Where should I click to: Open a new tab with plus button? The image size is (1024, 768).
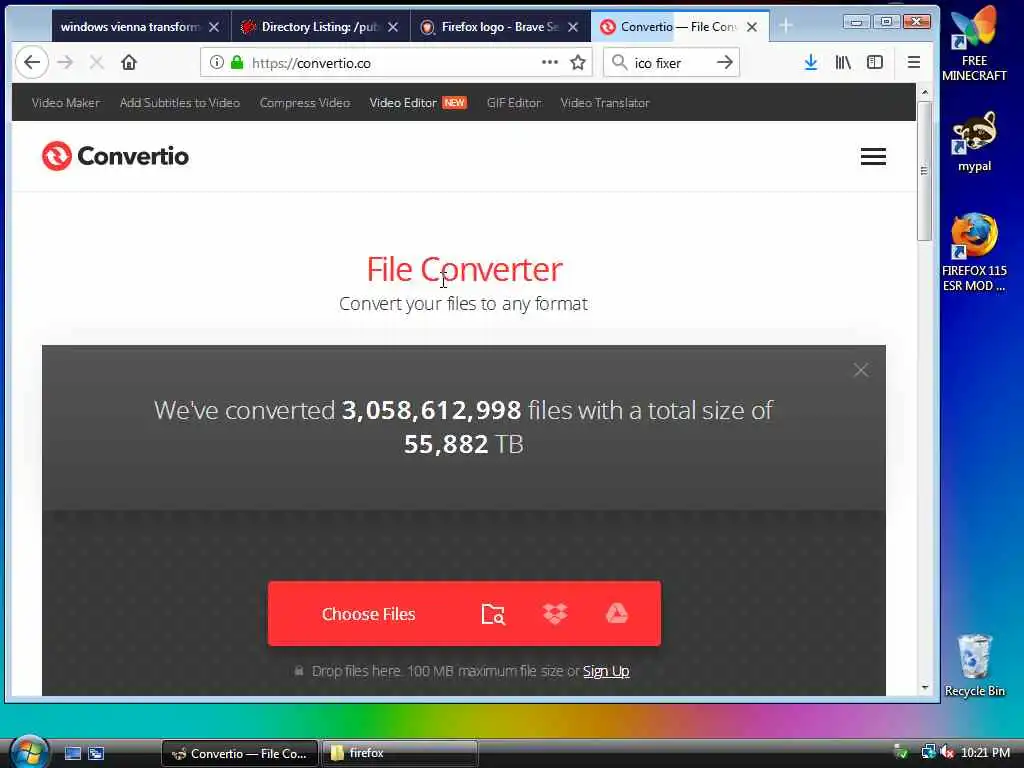[x=786, y=26]
